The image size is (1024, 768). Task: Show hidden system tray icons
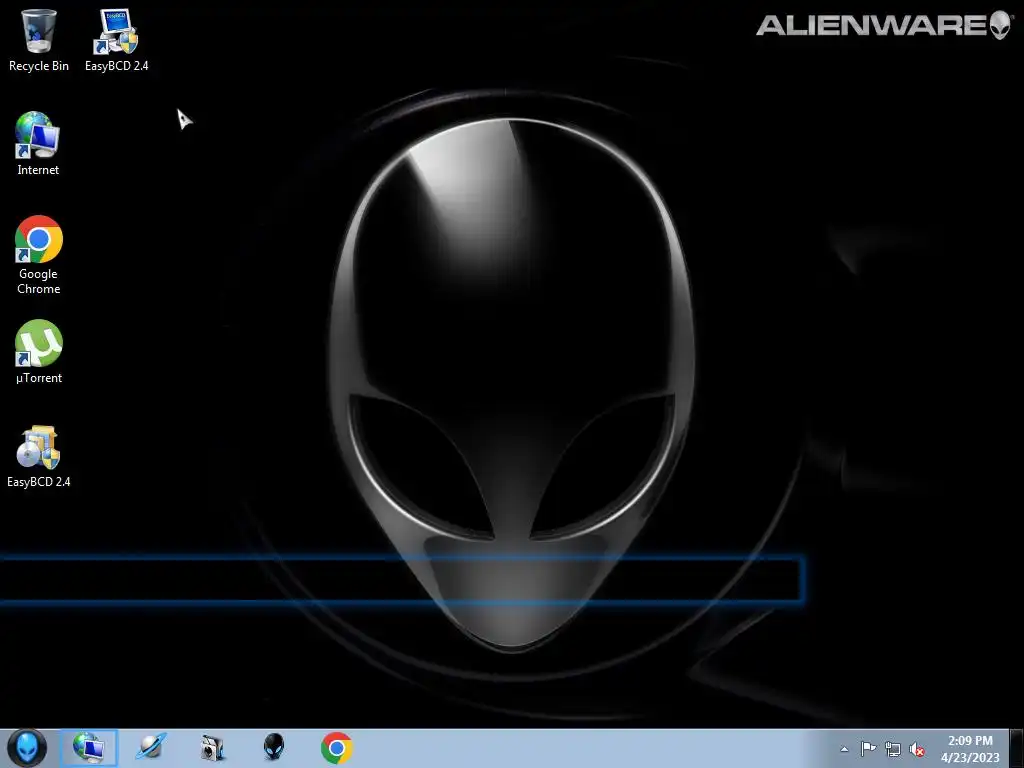[x=844, y=749]
